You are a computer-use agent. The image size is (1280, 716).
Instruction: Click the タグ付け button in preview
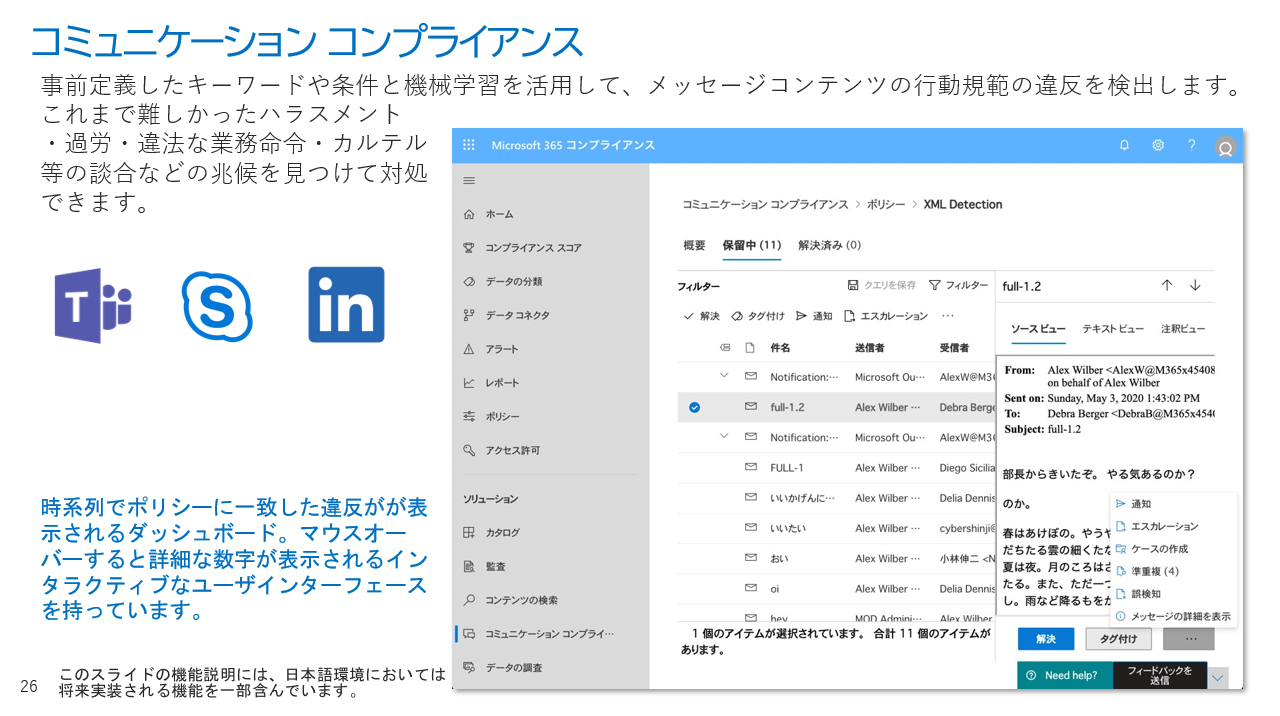1119,638
